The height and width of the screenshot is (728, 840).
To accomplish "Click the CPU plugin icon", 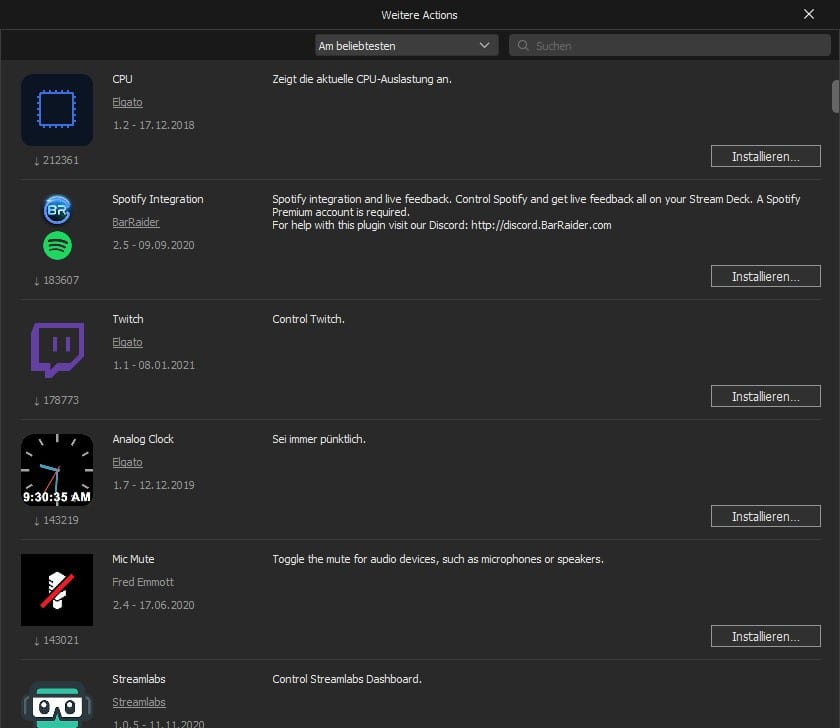I will click(57, 110).
